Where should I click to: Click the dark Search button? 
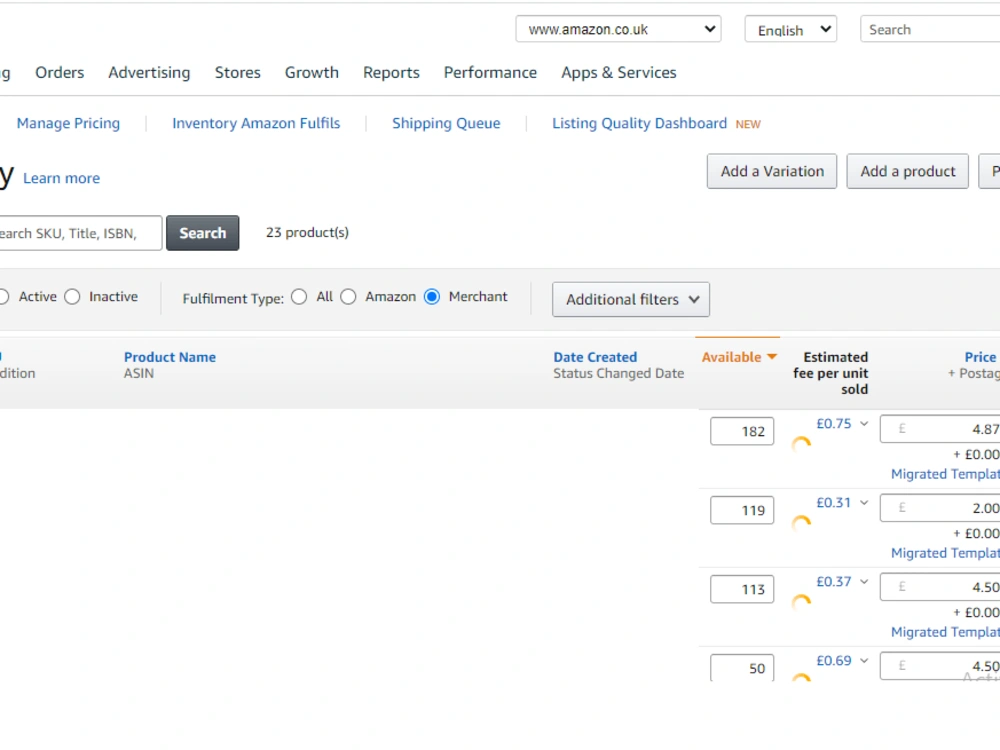coord(203,233)
